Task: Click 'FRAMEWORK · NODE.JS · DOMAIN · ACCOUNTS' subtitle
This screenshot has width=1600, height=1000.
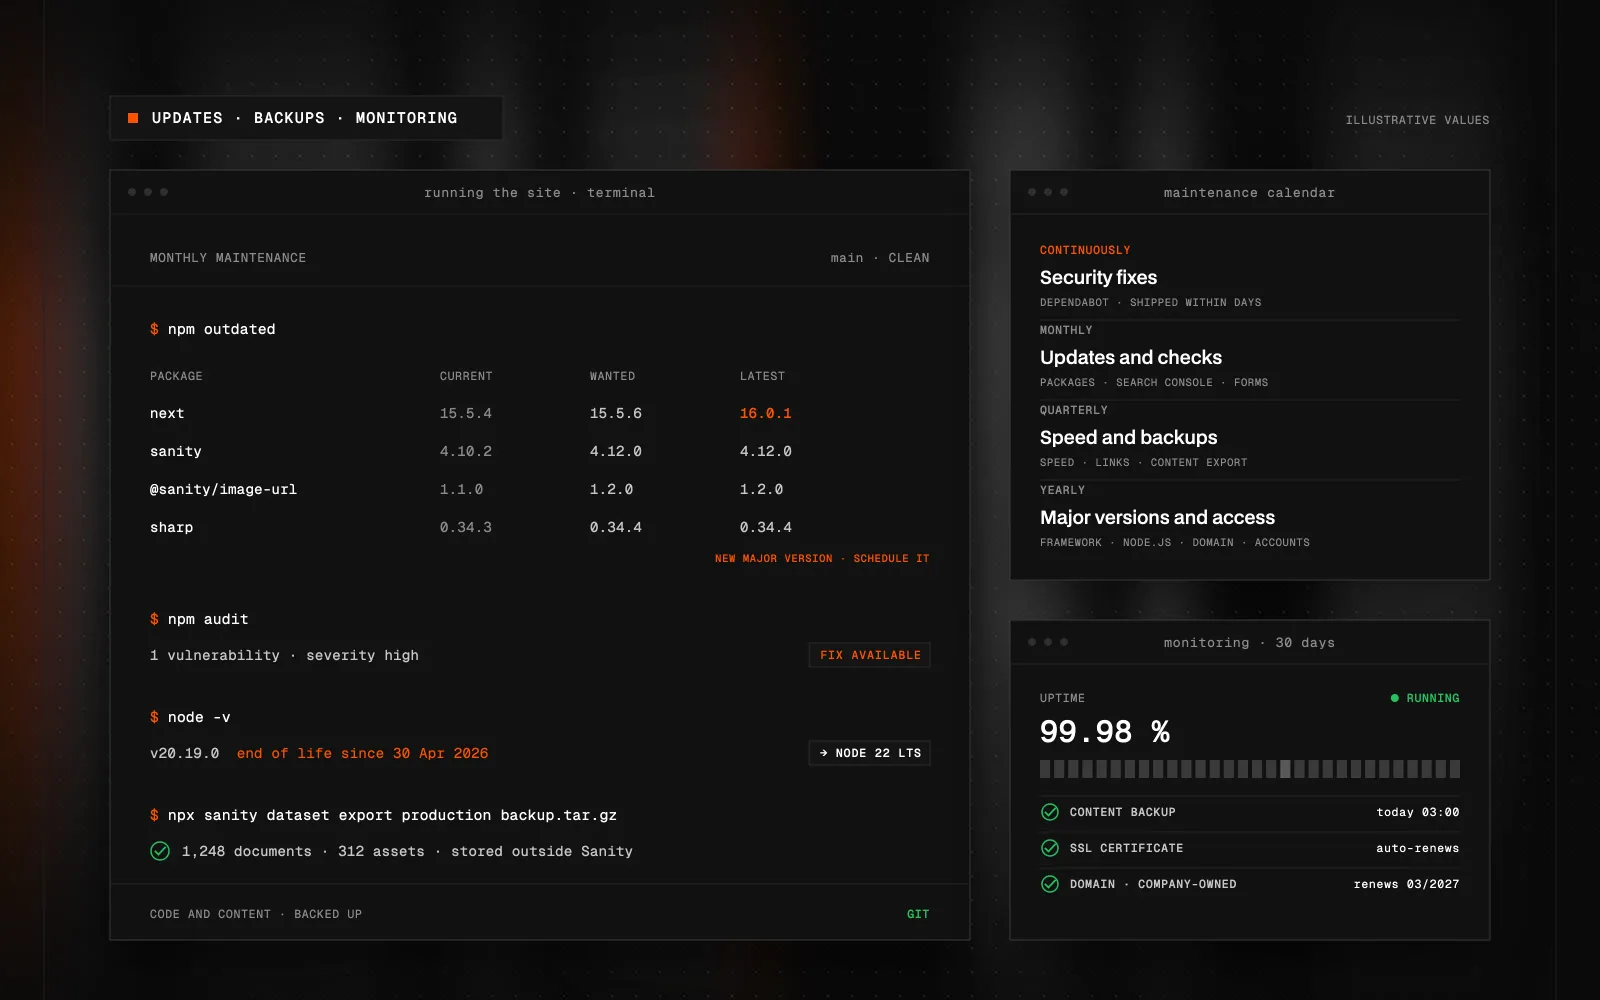Action: coord(1175,542)
